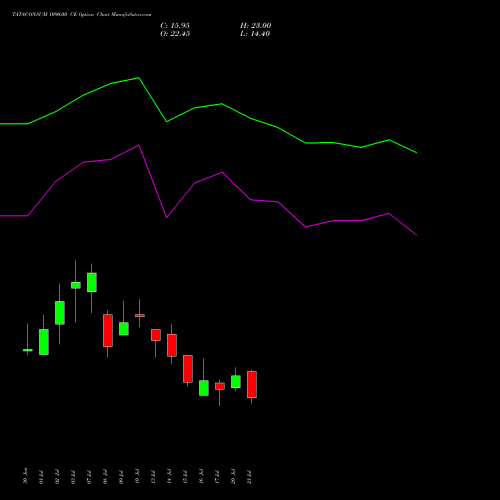Click the 08 Jul date label
This screenshot has height=500, width=500.
point(105,477)
